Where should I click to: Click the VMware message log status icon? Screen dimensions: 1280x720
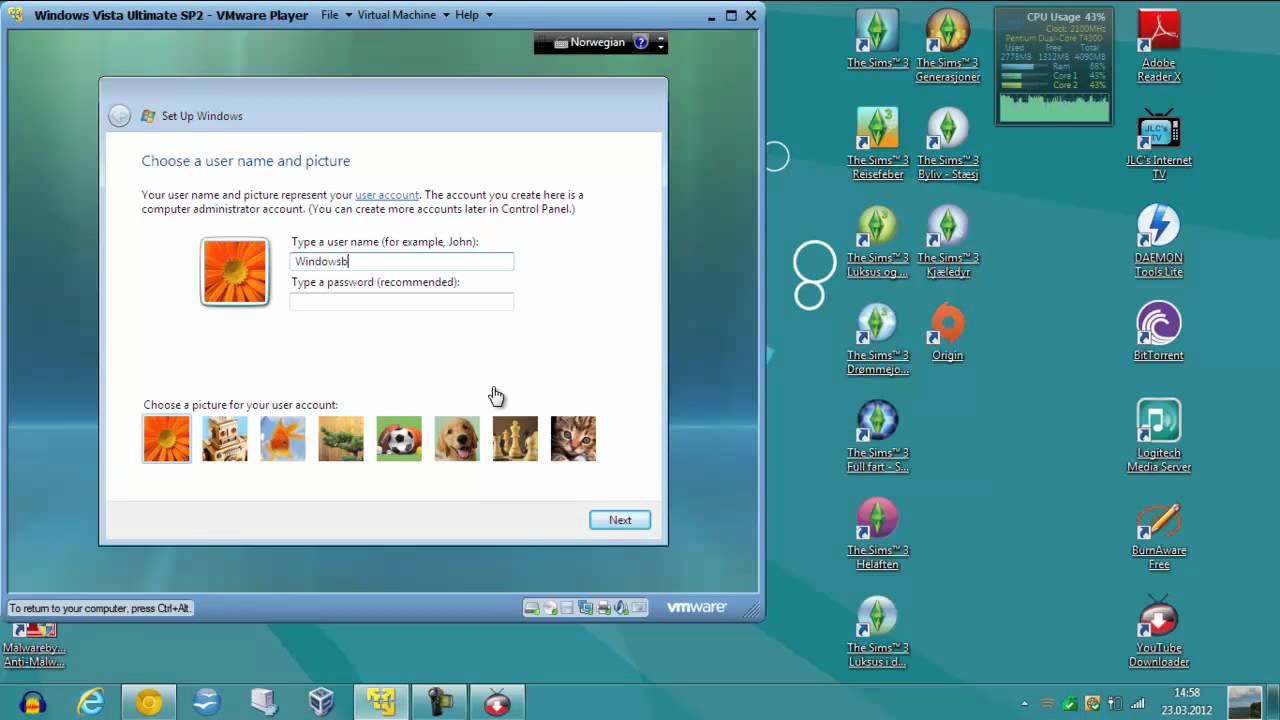coord(639,608)
